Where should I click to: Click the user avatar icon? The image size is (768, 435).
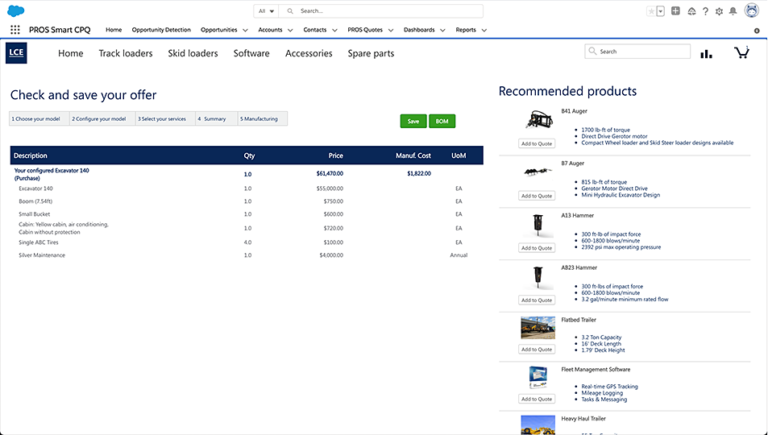[751, 10]
